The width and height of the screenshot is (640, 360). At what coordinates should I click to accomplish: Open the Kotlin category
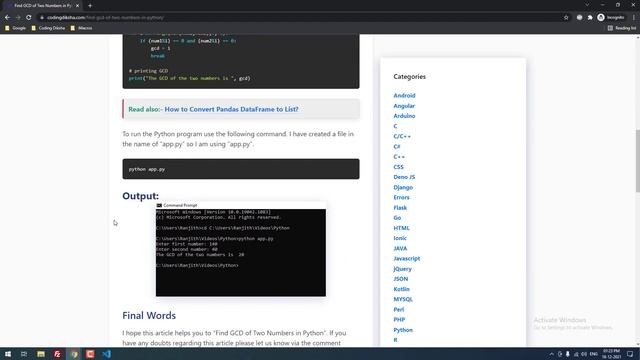click(401, 289)
